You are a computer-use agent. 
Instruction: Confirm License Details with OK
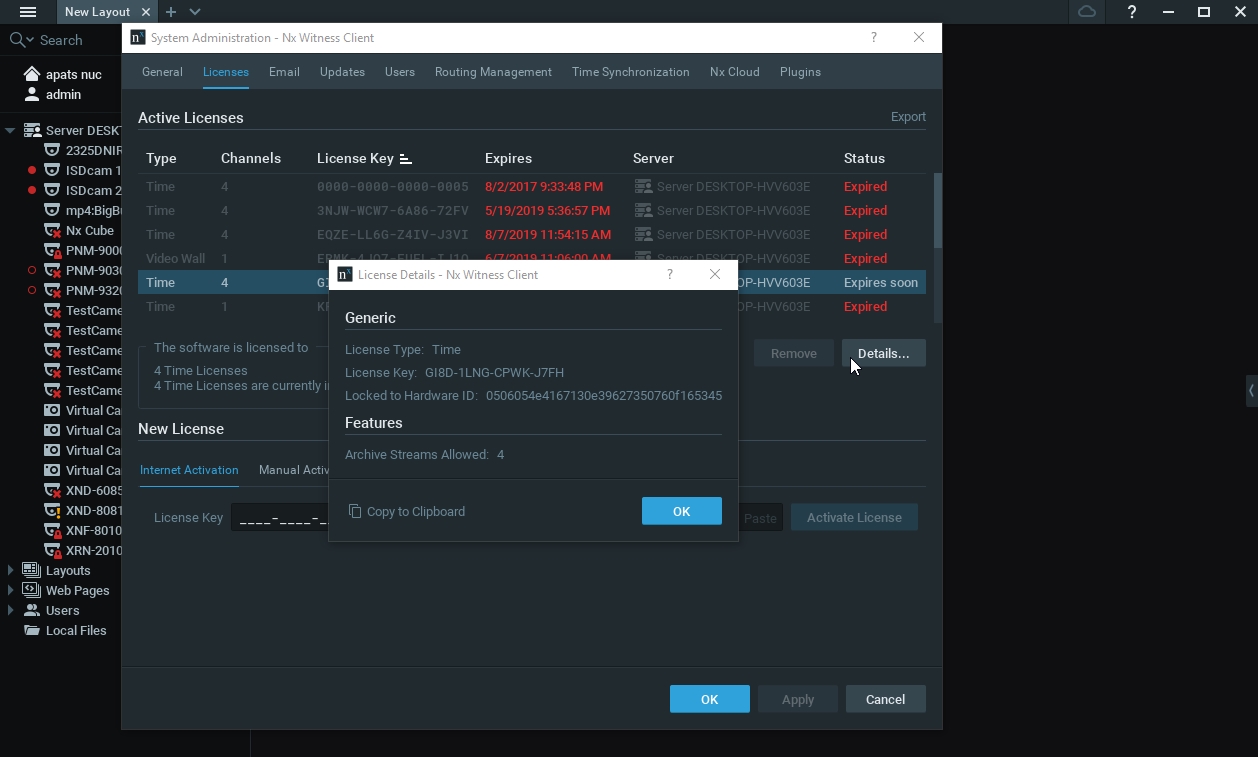[x=681, y=511]
